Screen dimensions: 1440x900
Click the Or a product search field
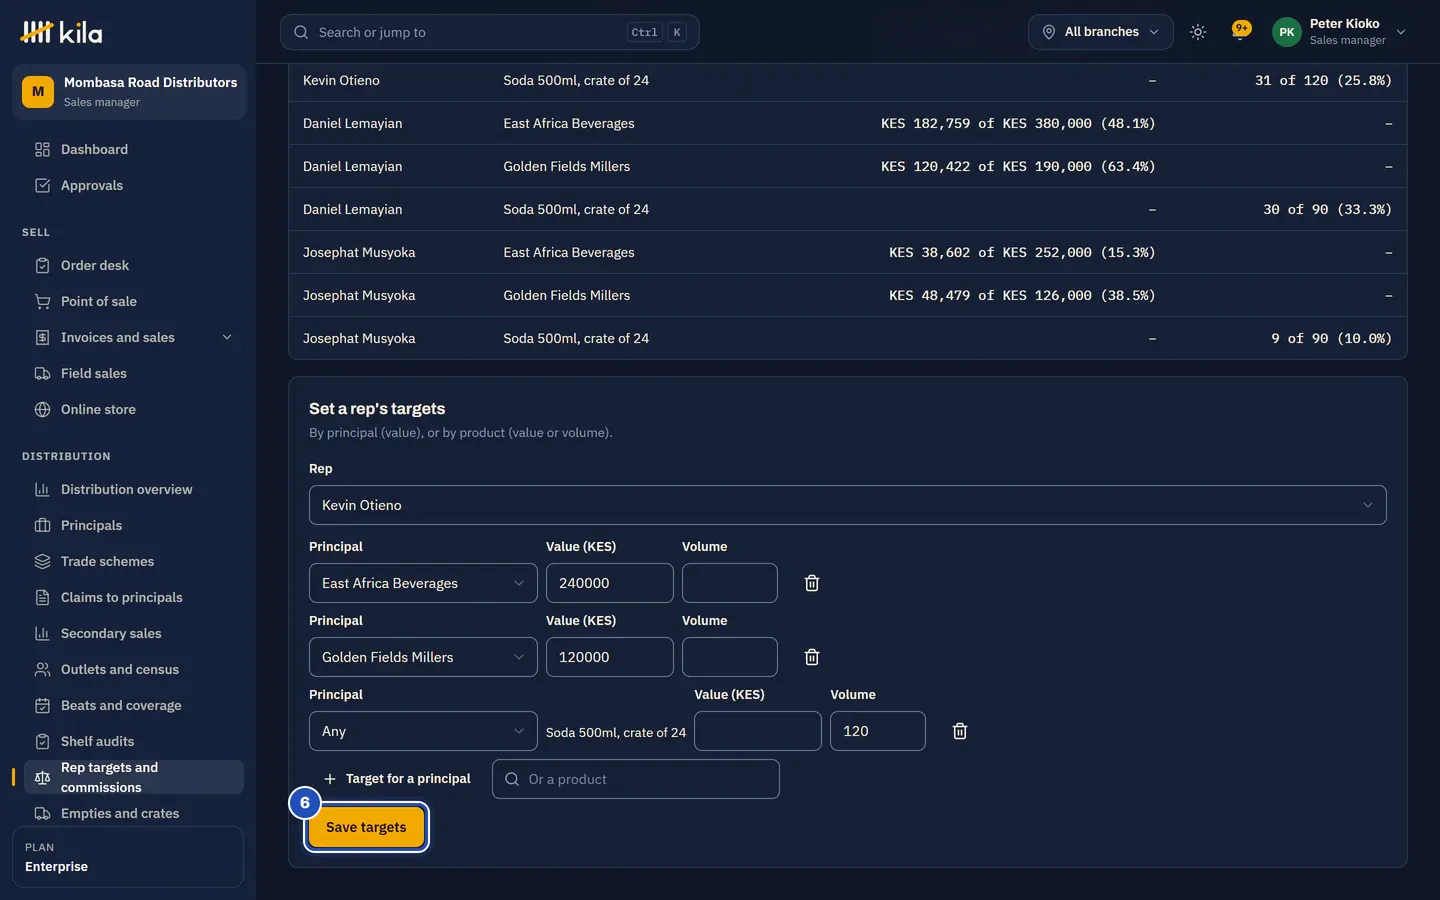click(x=636, y=779)
